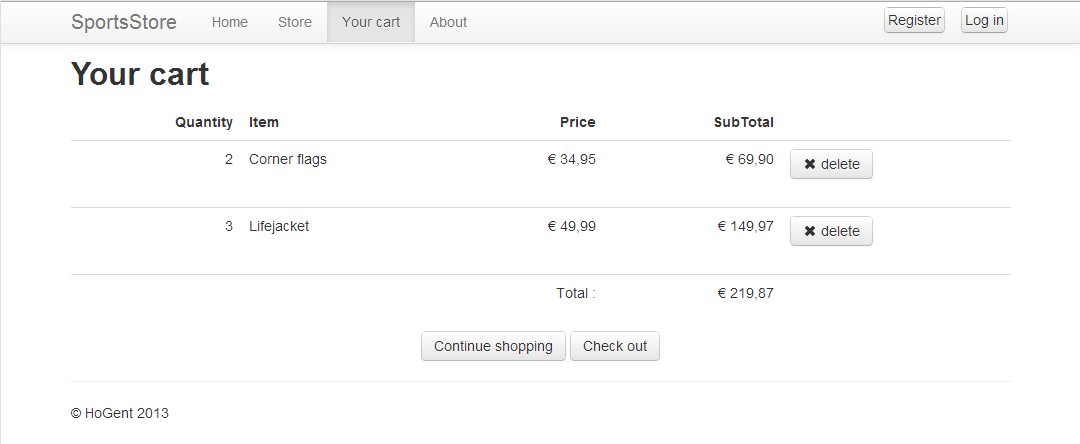Viewport: 1080px width, 444px height.
Task: Click the HoGent 2013 footer text
Action: pyautogui.click(x=120, y=413)
